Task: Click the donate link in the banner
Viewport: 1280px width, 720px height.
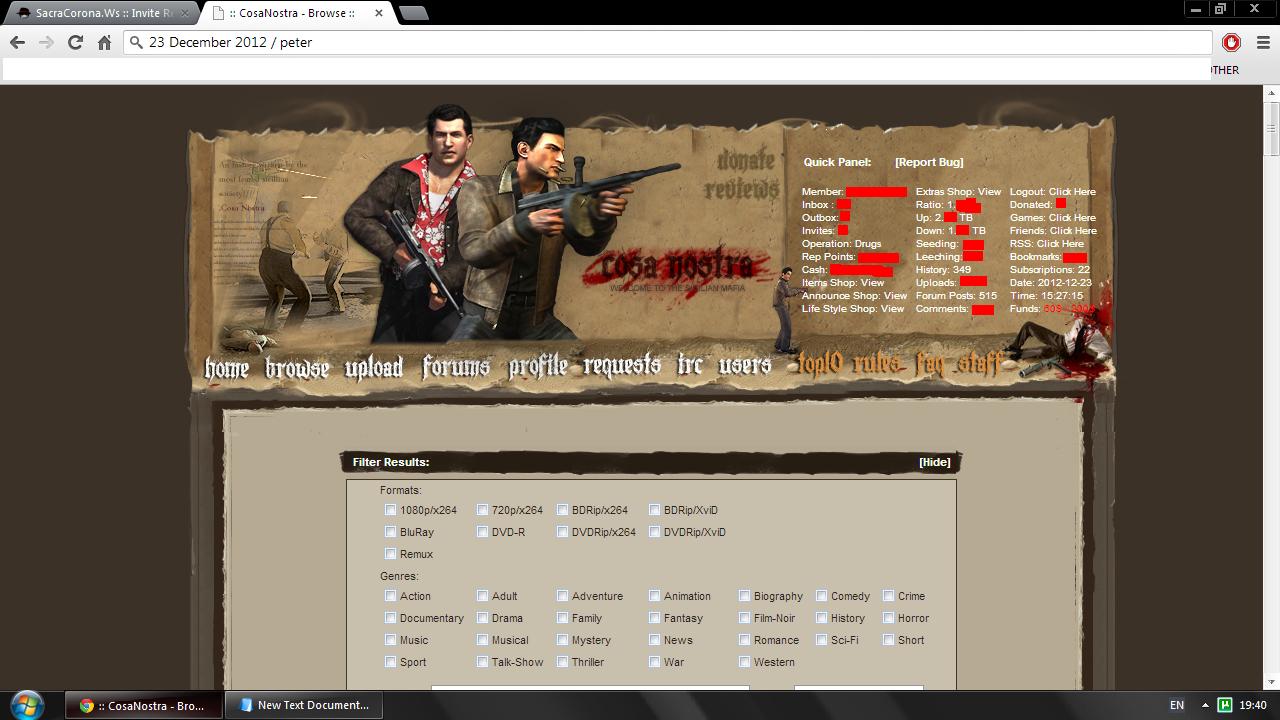Action: (746, 160)
